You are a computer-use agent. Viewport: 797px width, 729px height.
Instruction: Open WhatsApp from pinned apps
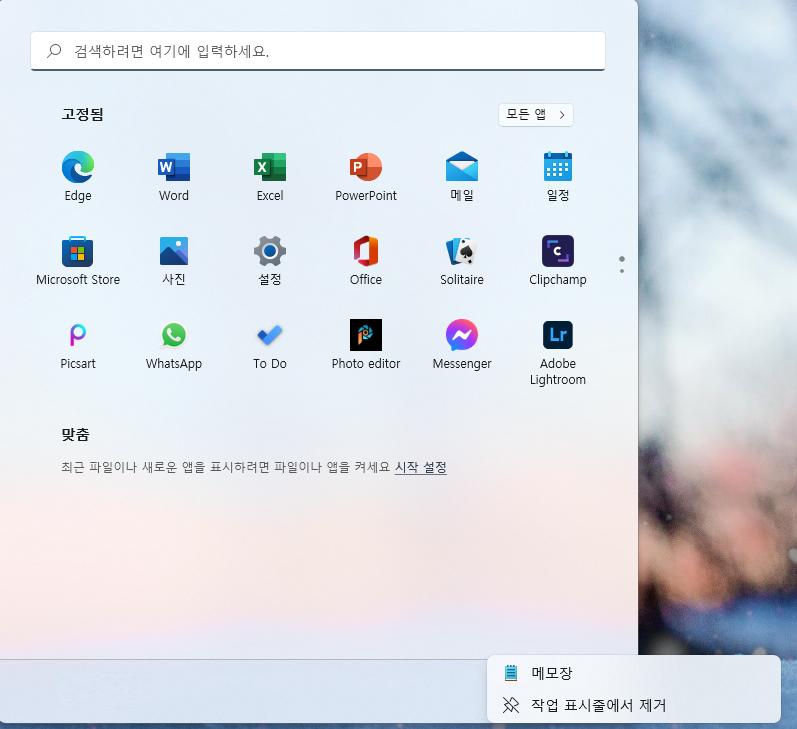(174, 345)
